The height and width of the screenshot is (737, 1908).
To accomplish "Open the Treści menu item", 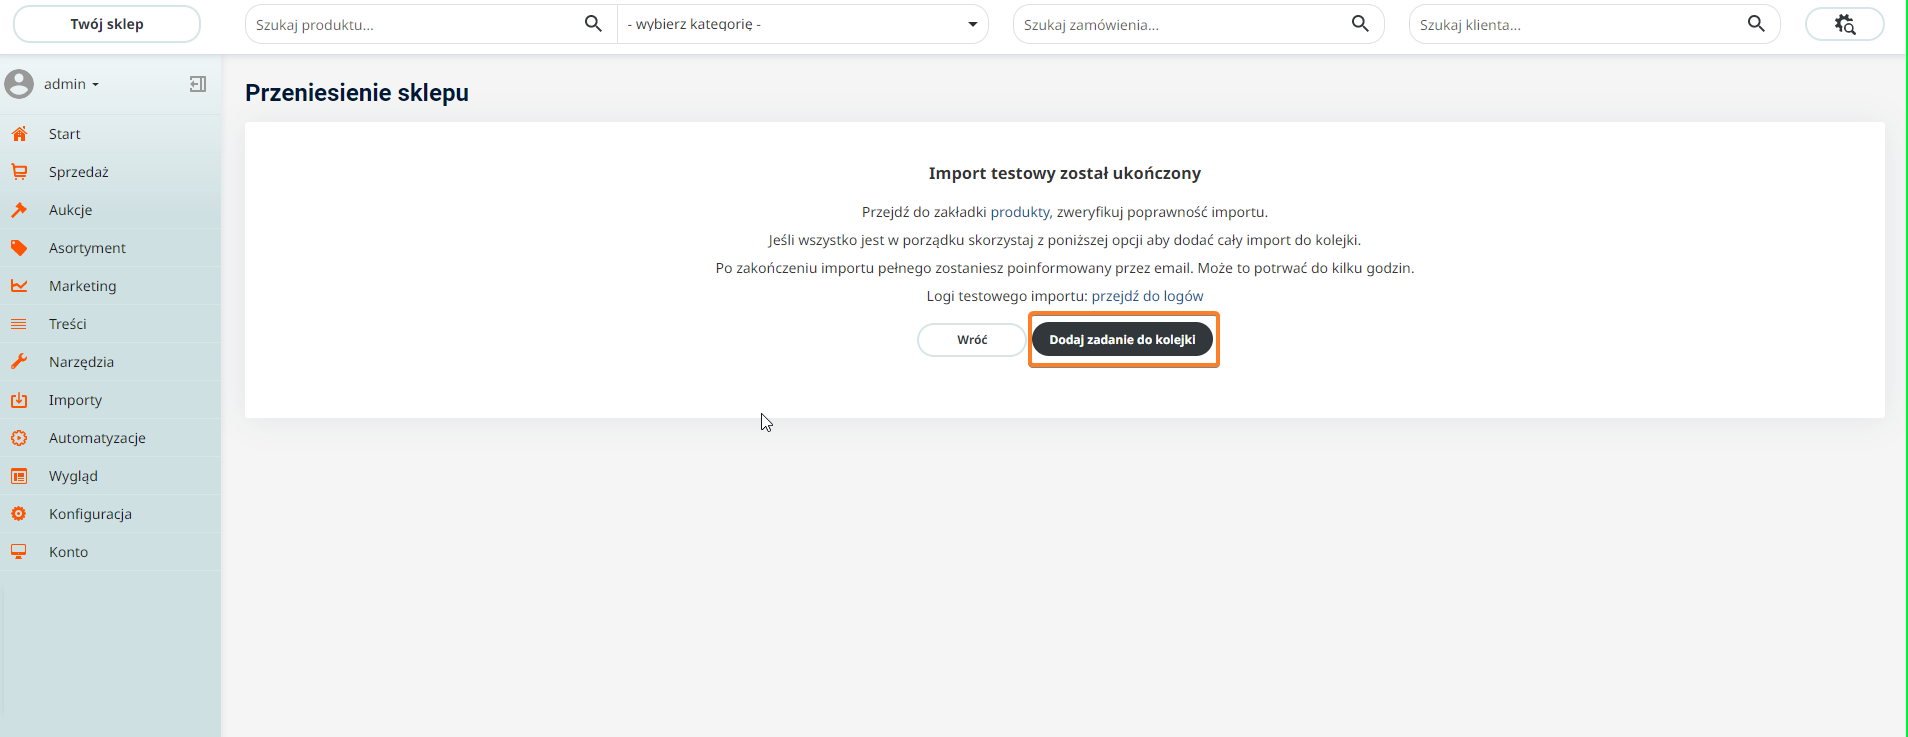I will tap(110, 324).
